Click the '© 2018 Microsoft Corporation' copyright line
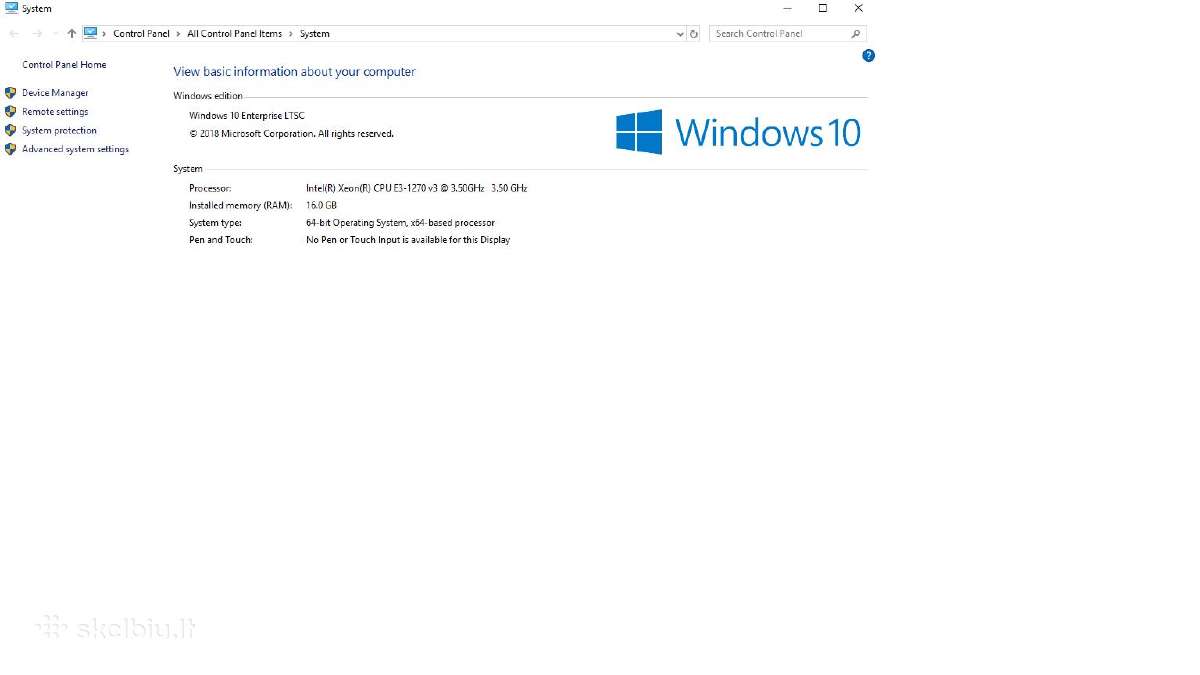This screenshot has width=1200, height=675. (291, 134)
